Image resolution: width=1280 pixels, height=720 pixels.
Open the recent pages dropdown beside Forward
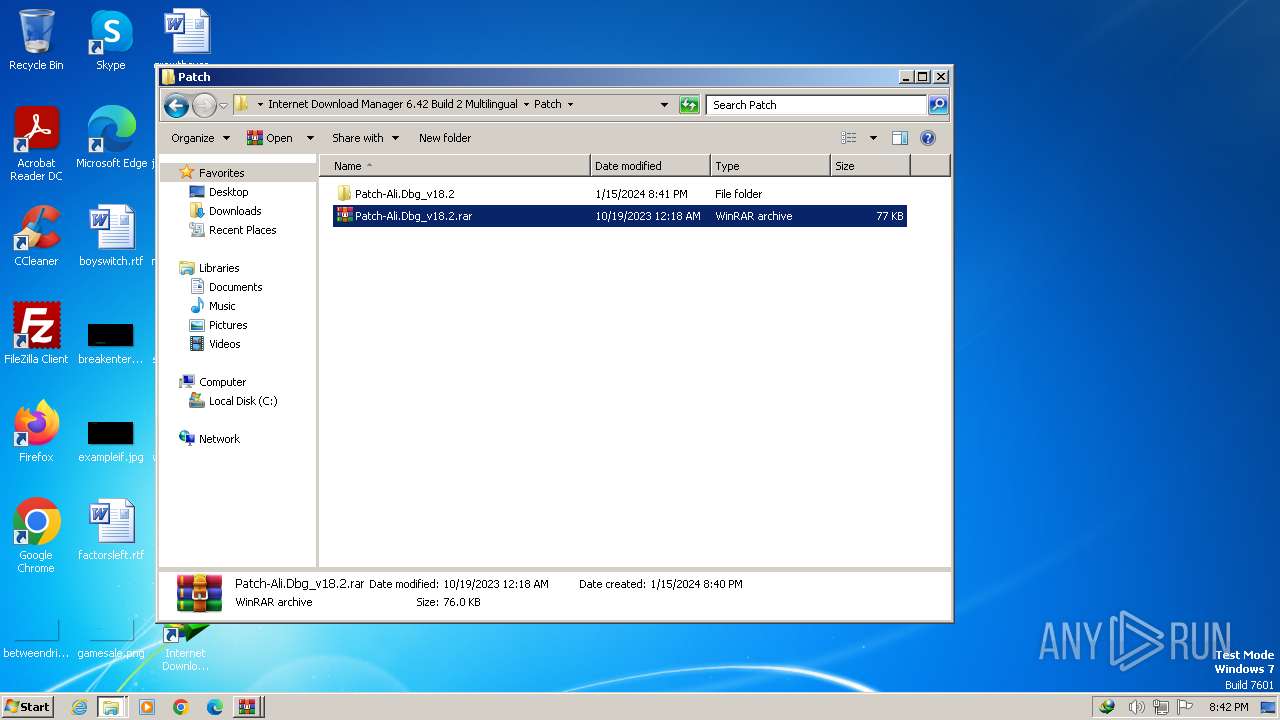click(x=224, y=105)
